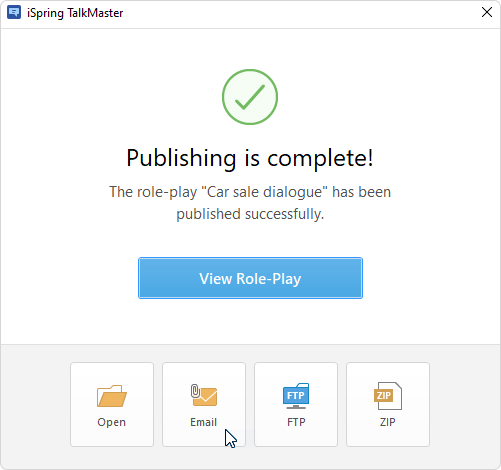Upload the role-play through the FTP tile
Image resolution: width=501 pixels, height=470 pixels.
296,404
